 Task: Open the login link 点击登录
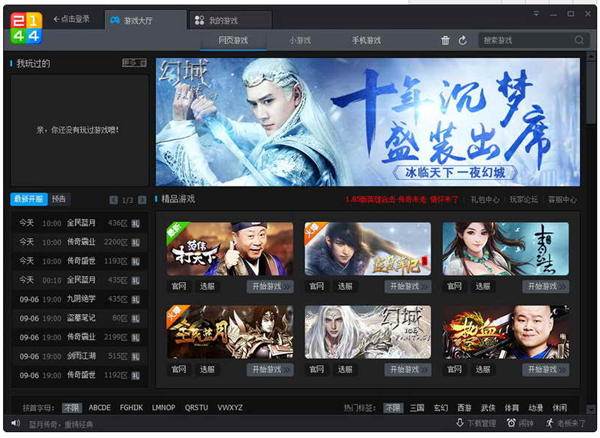point(72,19)
